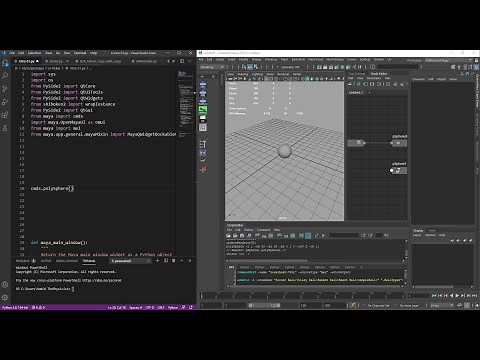Screen dimensions: 480x360
Task: Open the Mesh Tools menu in Maya
Action: [x=315, y=59]
